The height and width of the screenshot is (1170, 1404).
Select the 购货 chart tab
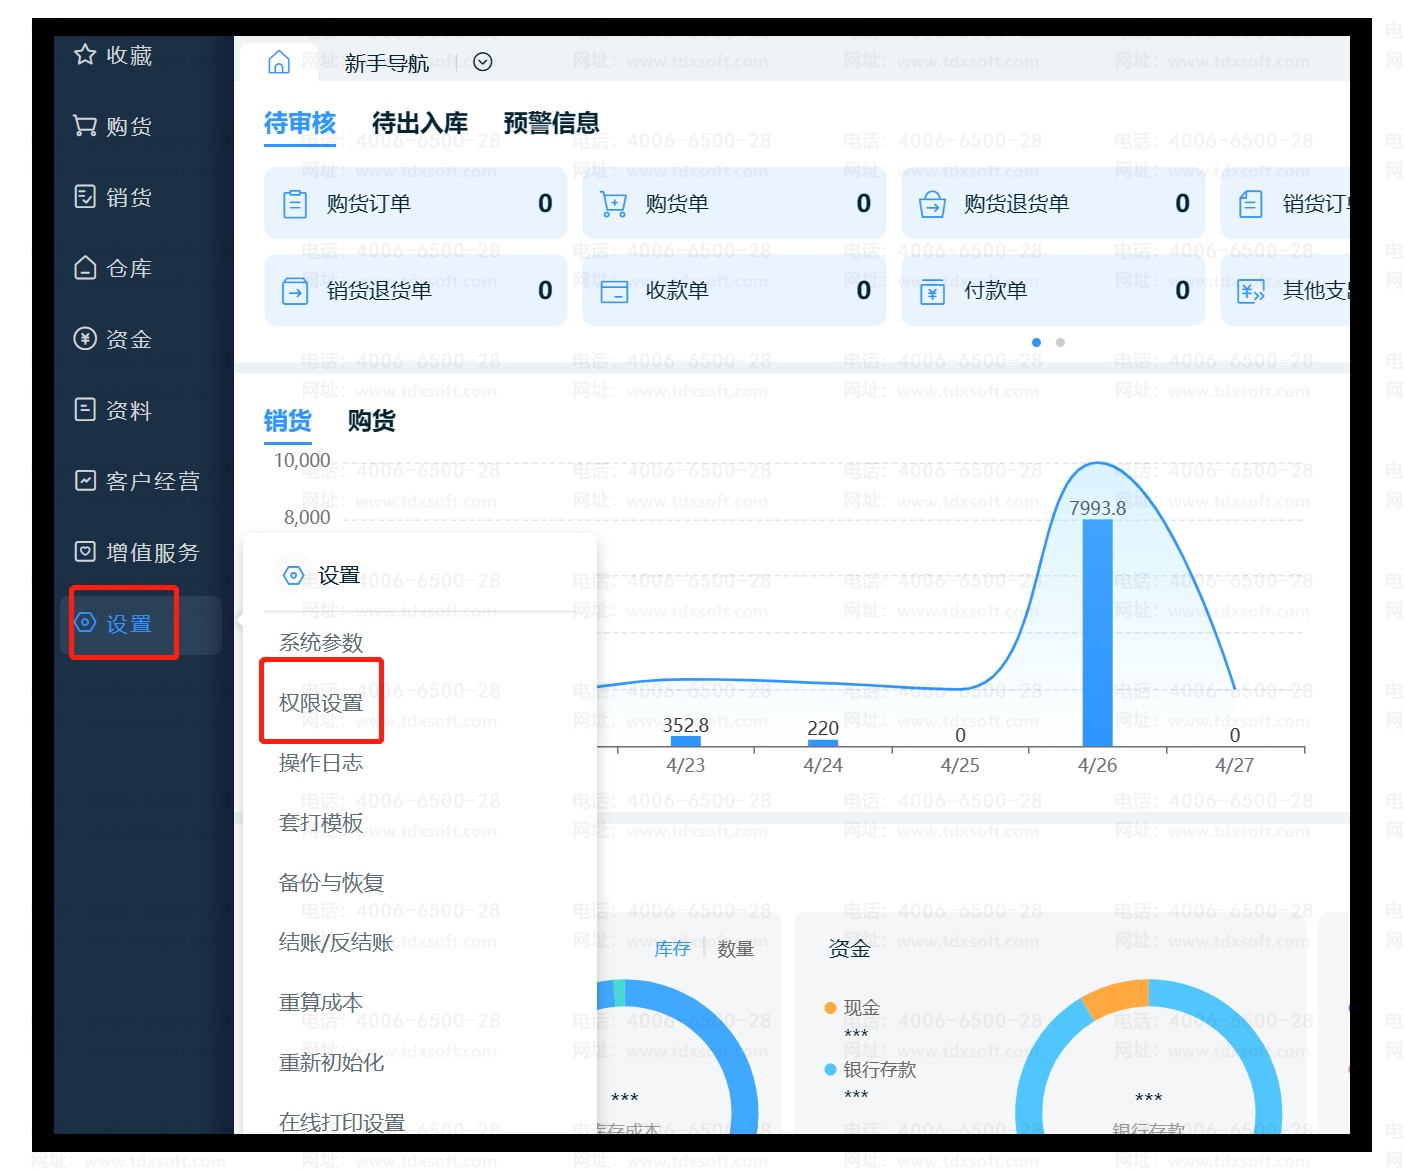[371, 421]
